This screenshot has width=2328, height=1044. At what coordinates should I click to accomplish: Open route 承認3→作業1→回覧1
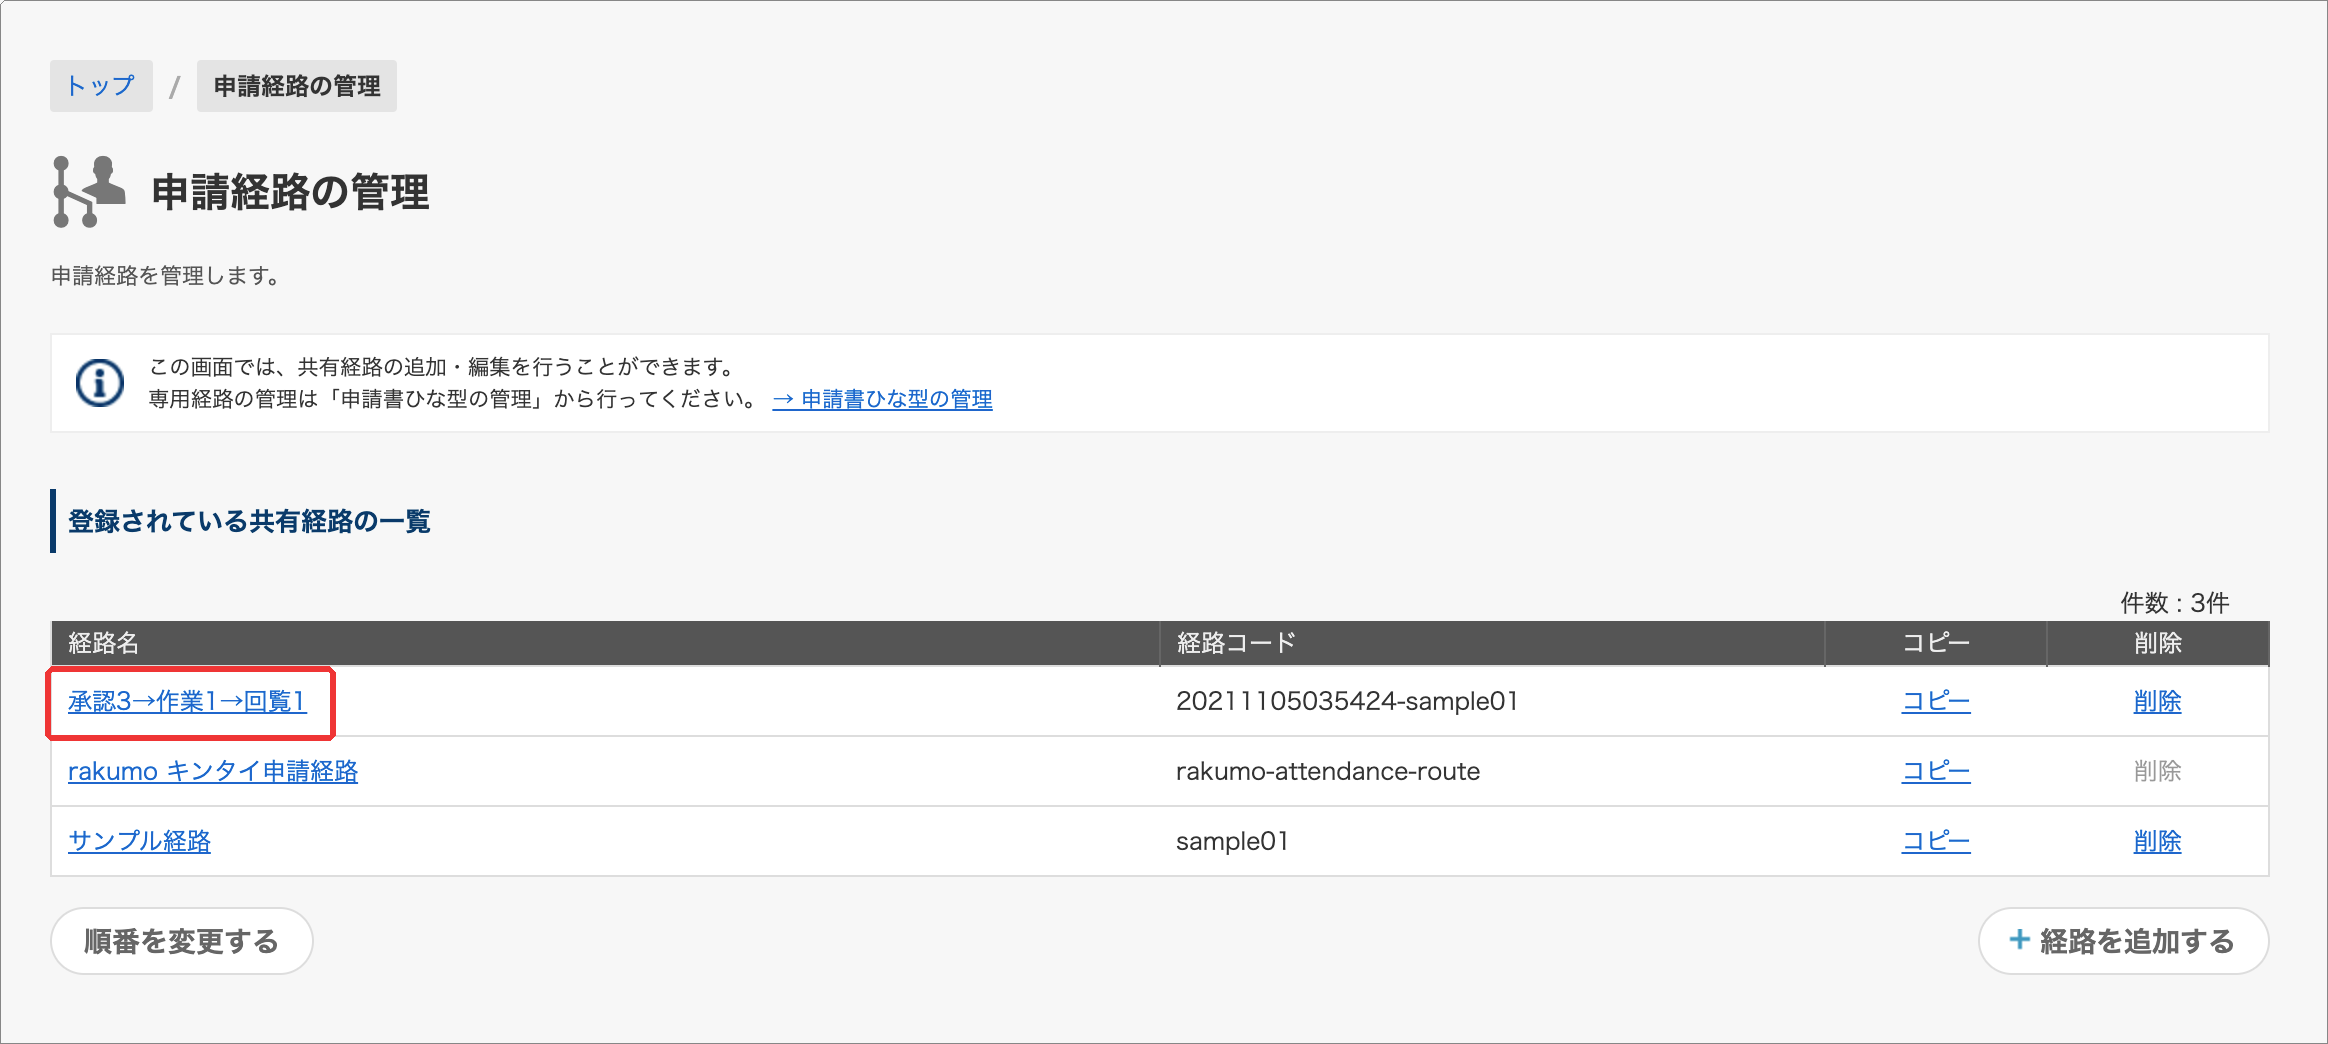coord(187,701)
